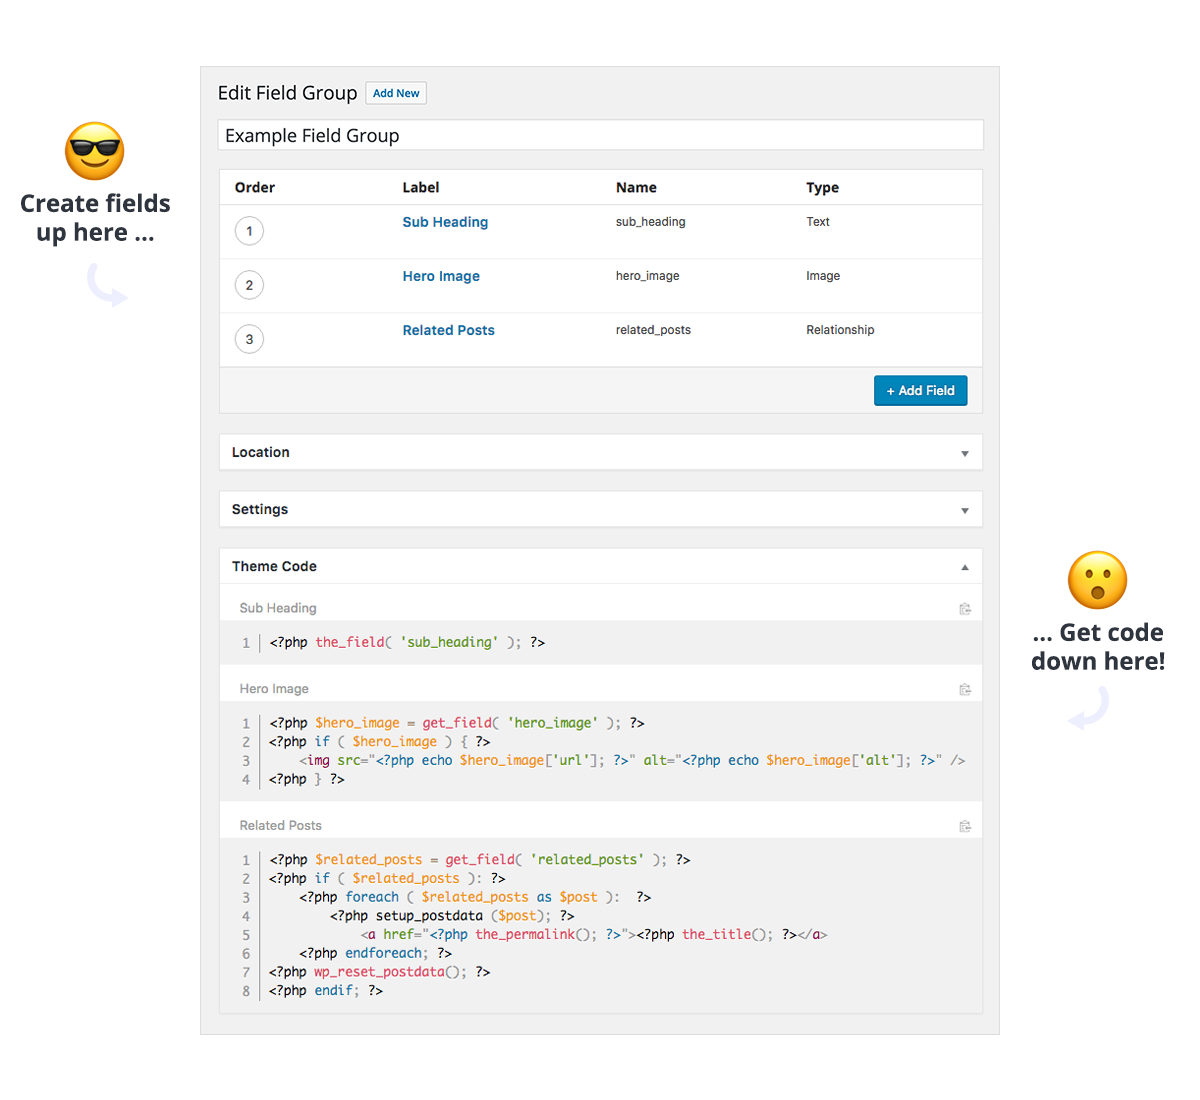Click the foreach $related_posts code line
1200x1100 pixels.
click(476, 898)
